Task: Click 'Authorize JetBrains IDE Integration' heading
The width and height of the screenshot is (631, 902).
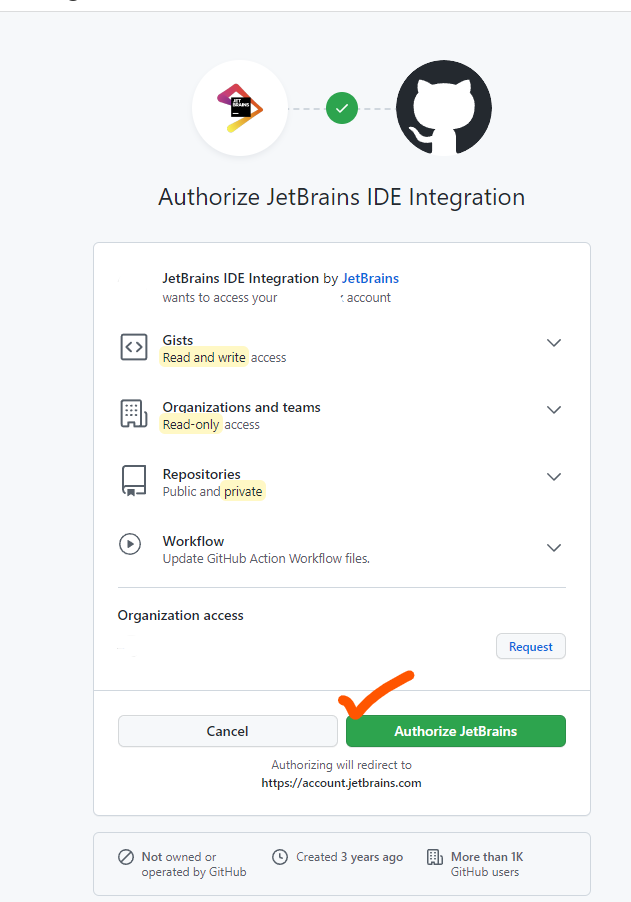Action: [x=342, y=197]
